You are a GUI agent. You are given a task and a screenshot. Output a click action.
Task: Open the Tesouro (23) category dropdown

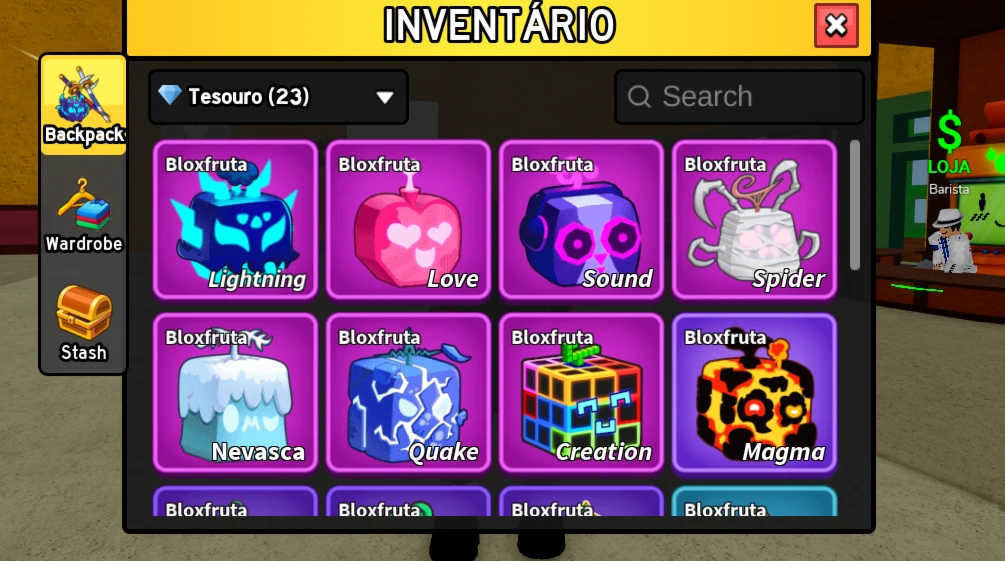(x=278, y=97)
